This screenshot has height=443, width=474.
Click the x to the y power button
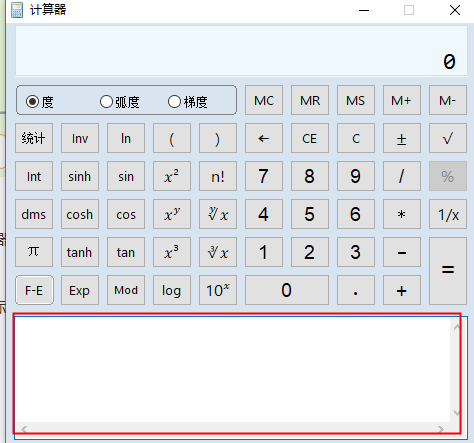[172, 214]
